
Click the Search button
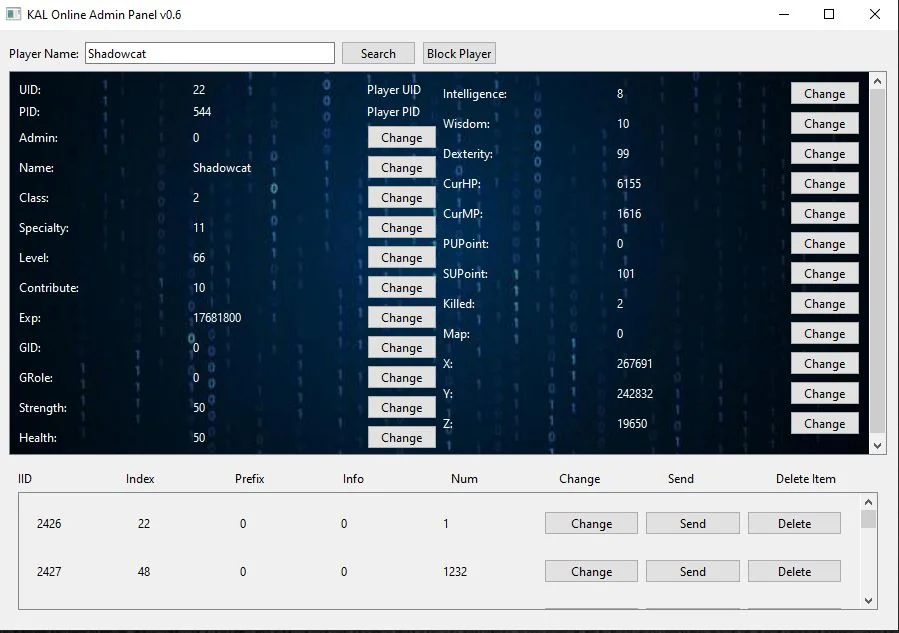tap(378, 53)
